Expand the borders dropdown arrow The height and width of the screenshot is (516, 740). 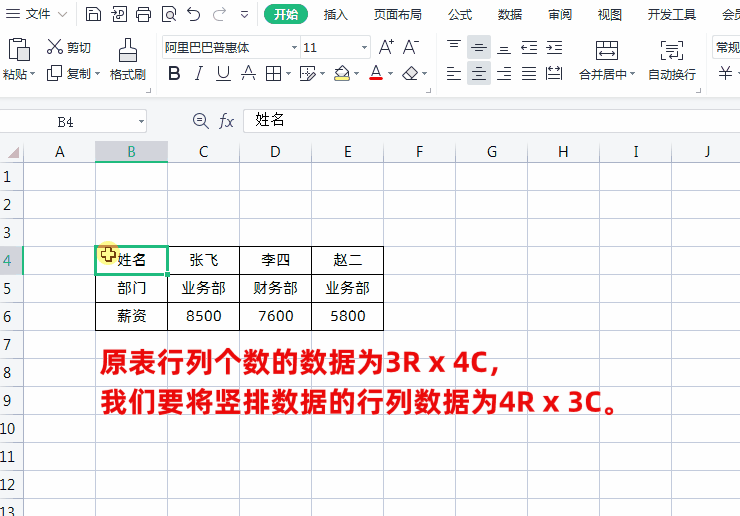[288, 74]
